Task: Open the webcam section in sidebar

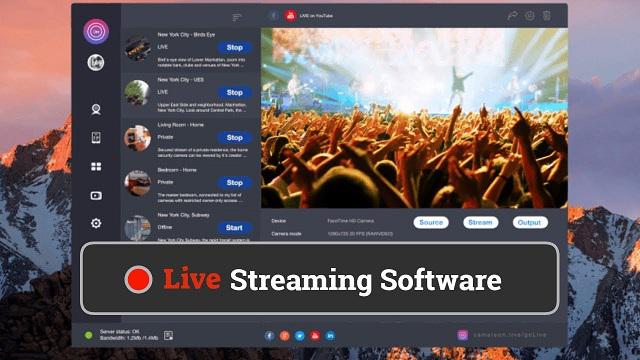Action: point(96,109)
